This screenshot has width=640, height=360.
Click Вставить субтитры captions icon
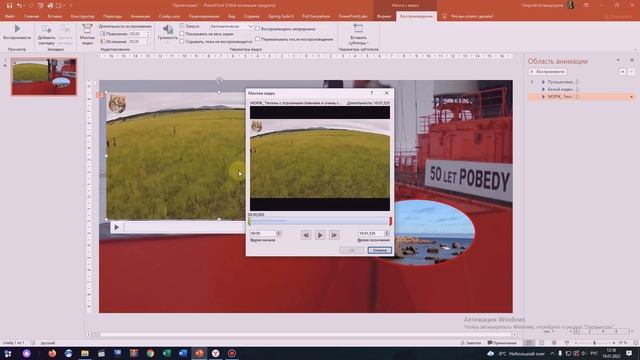click(x=358, y=28)
